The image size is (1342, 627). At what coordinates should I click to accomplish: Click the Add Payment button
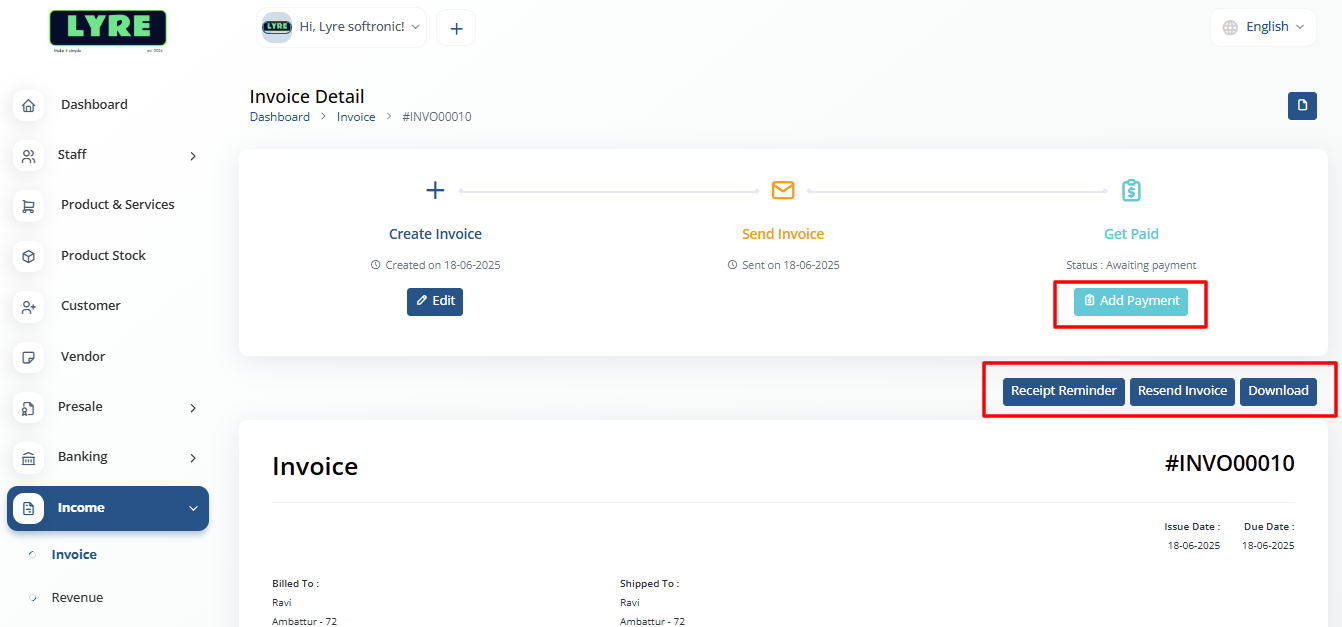(x=1130, y=300)
